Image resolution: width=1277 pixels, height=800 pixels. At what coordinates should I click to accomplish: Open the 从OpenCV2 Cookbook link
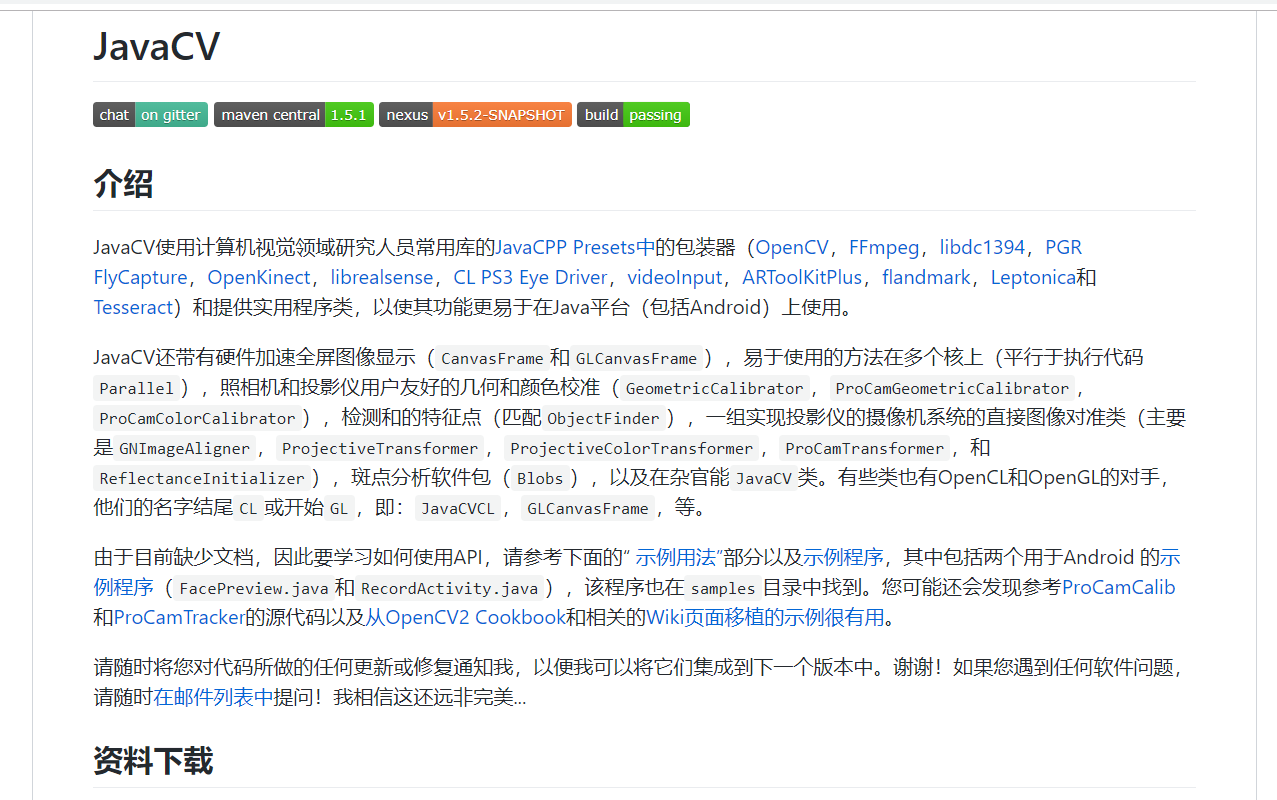click(465, 617)
